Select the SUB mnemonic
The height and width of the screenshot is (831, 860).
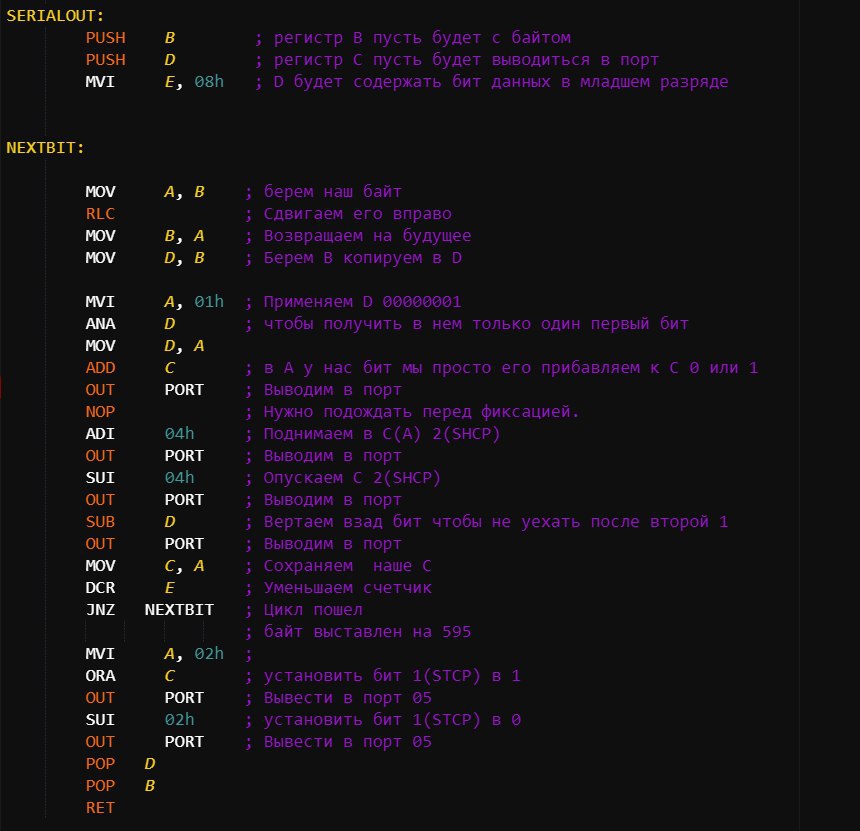(x=100, y=521)
